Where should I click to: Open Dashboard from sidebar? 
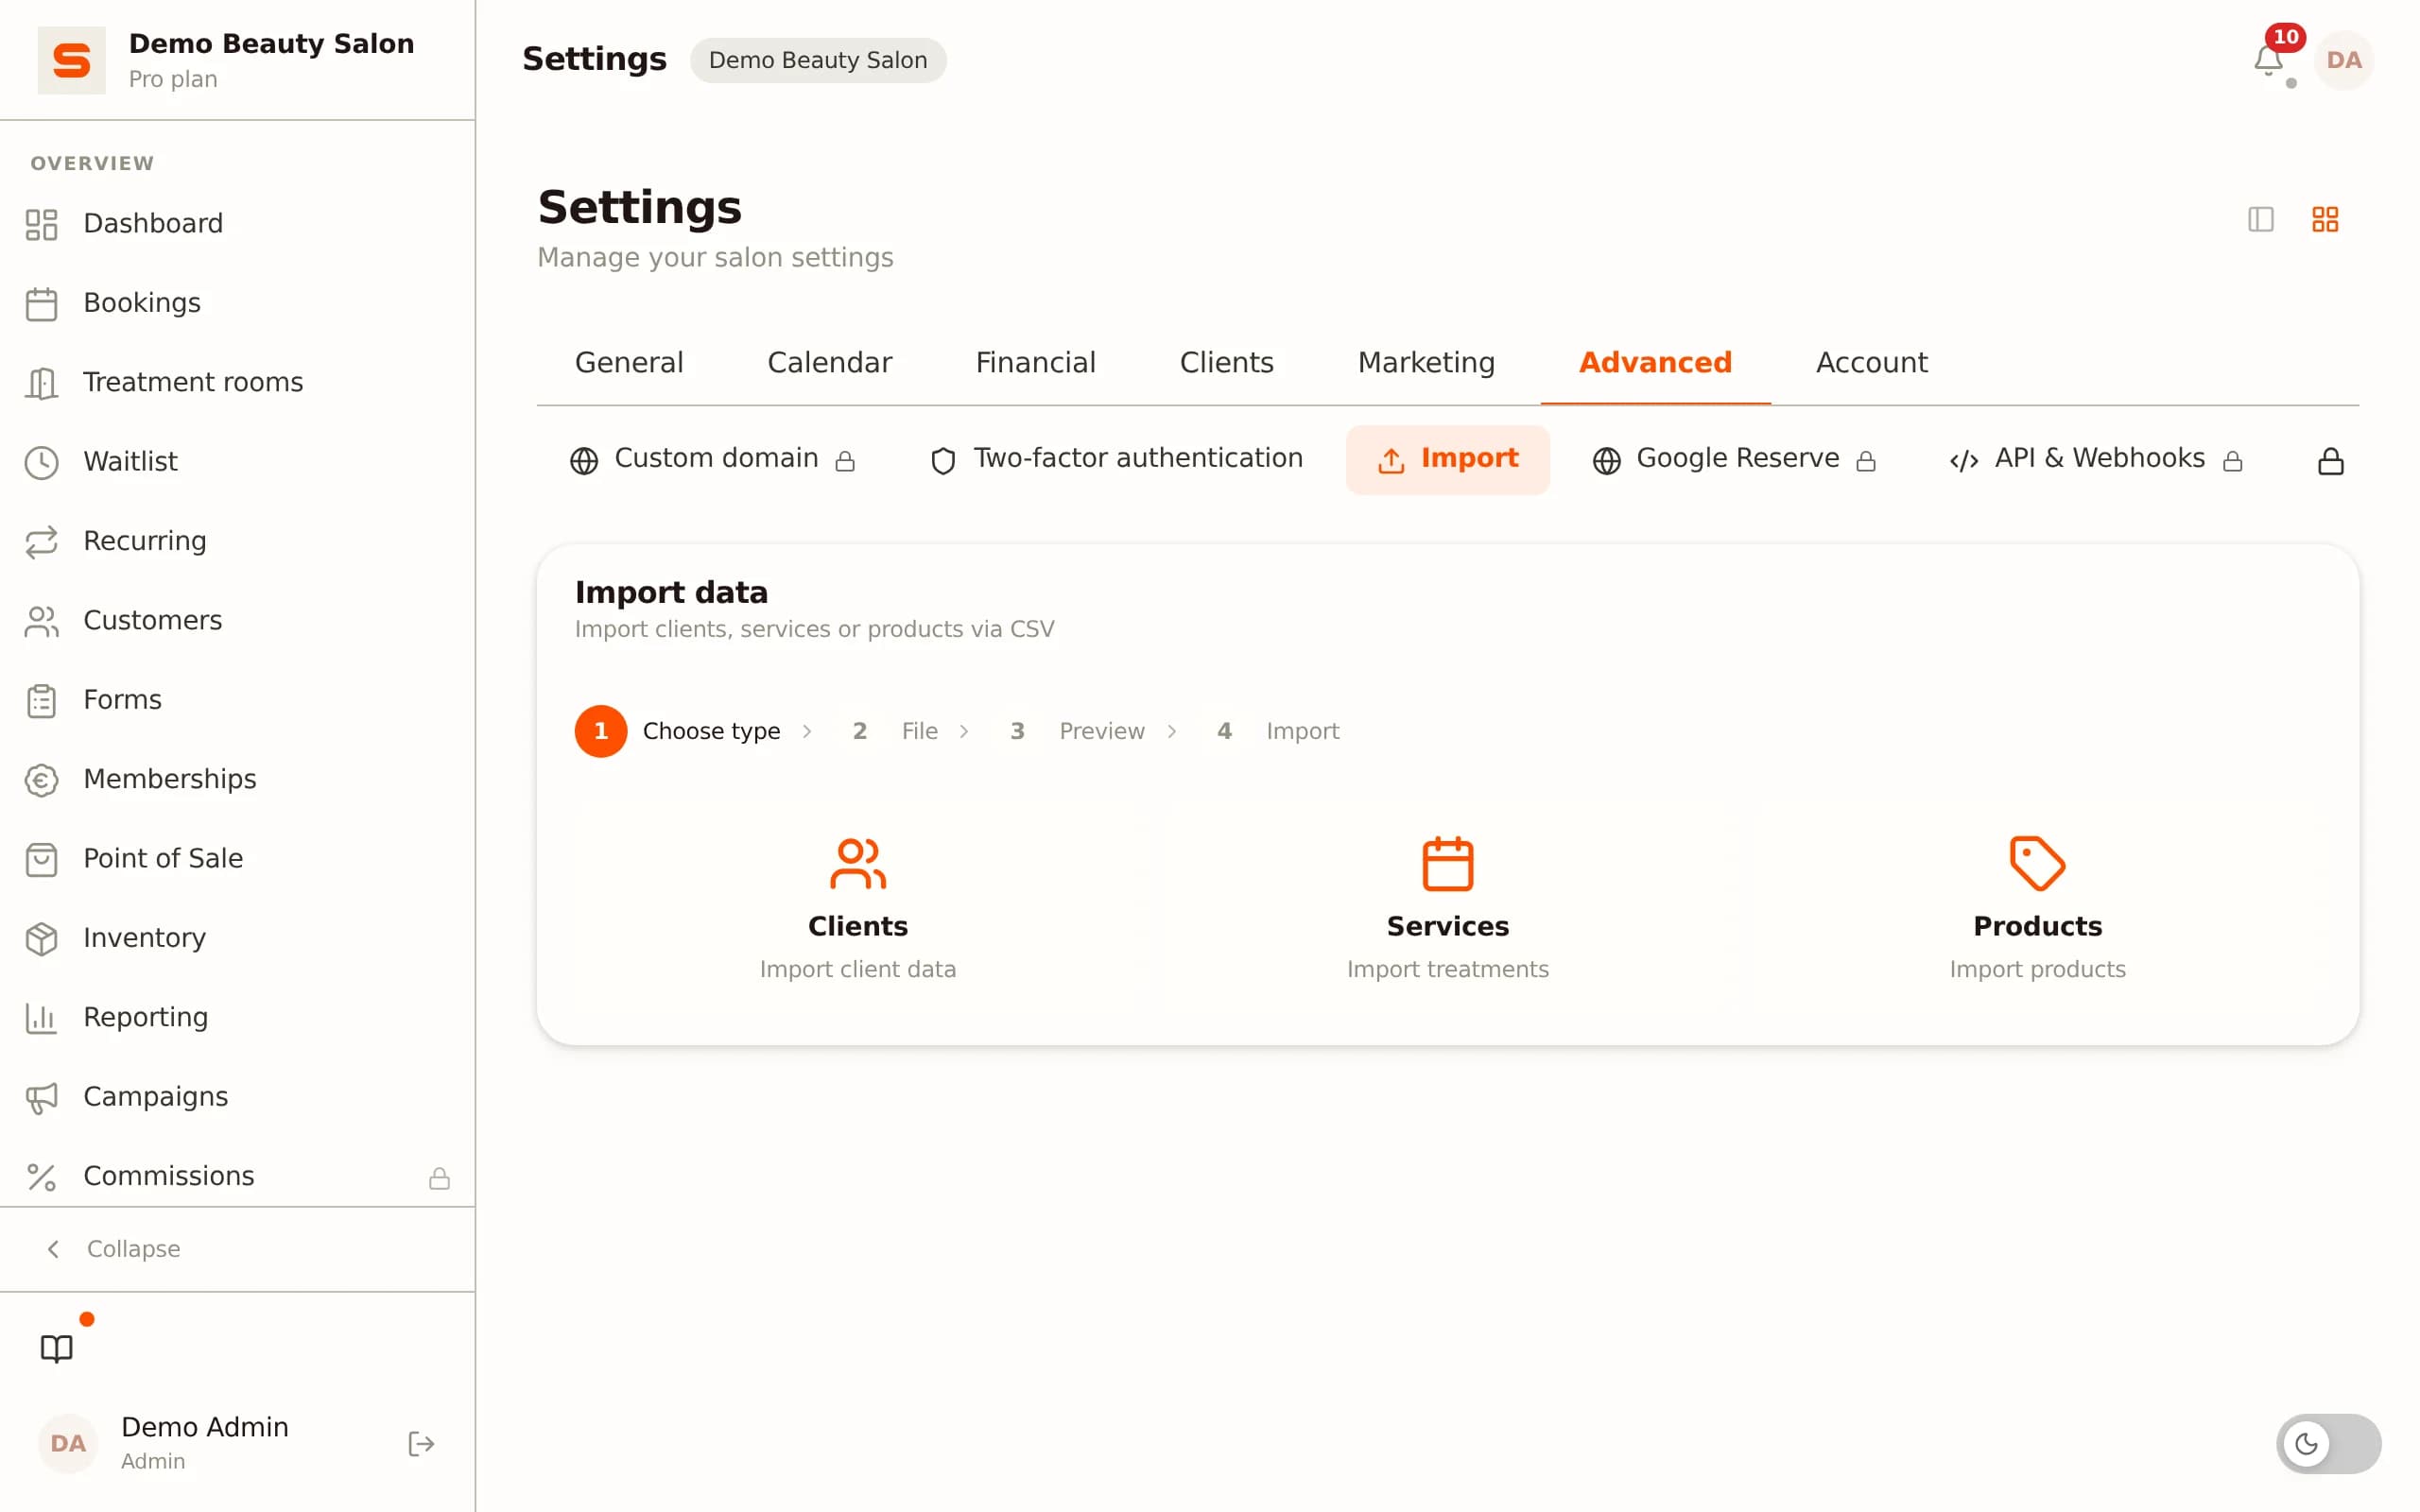pos(237,223)
